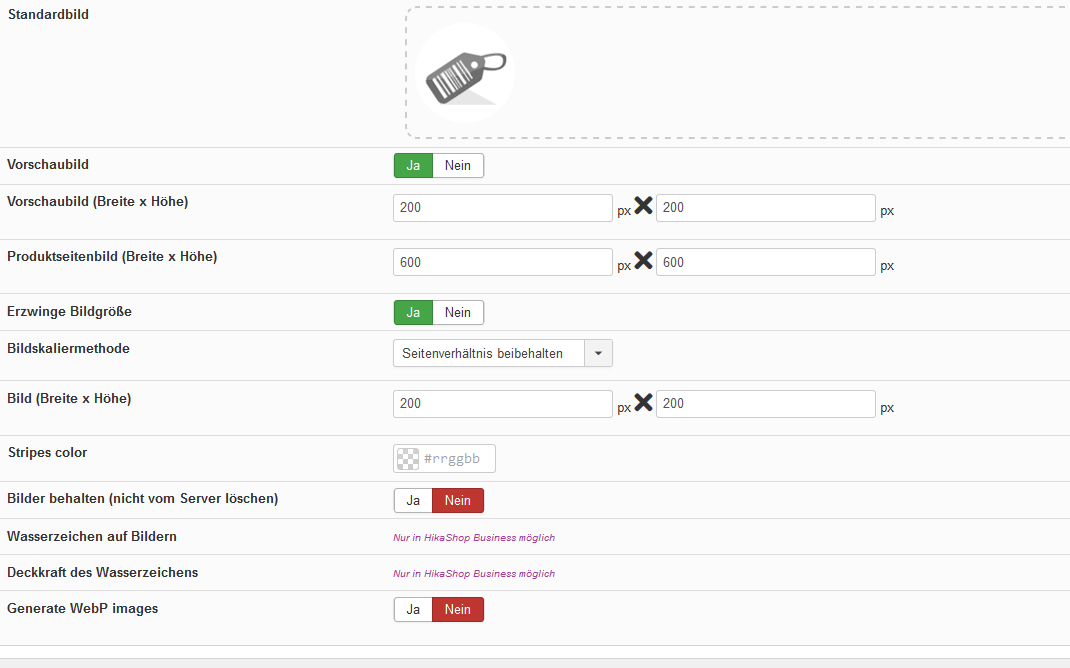Viewport: 1070px width, 668px height.
Task: Click the Bild height input field
Action: [x=765, y=404]
